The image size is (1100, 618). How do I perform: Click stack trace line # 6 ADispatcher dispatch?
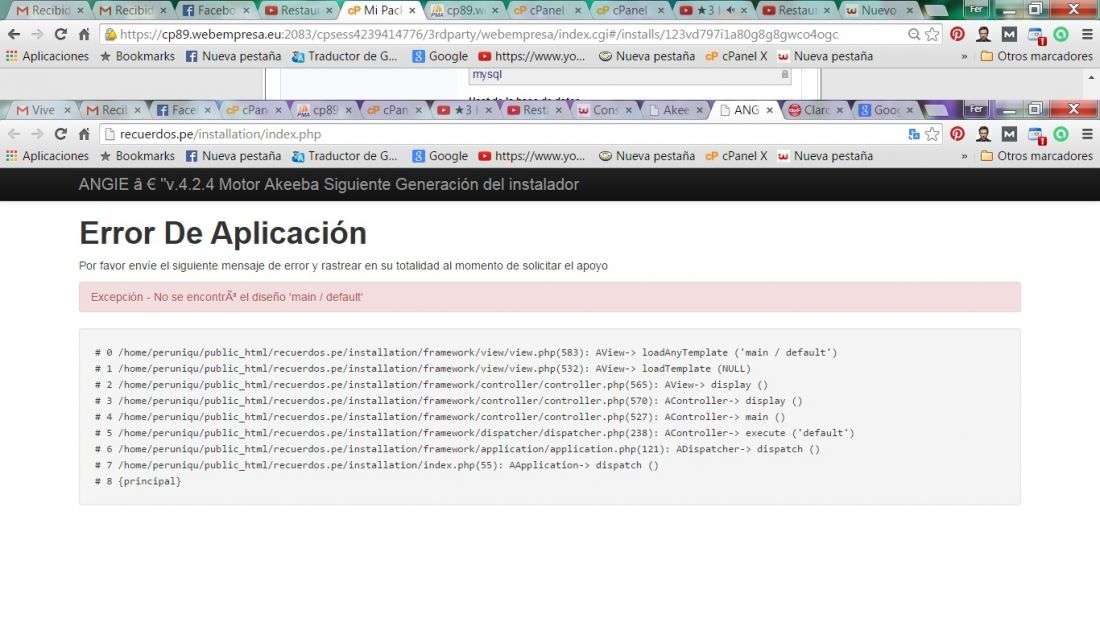[457, 449]
